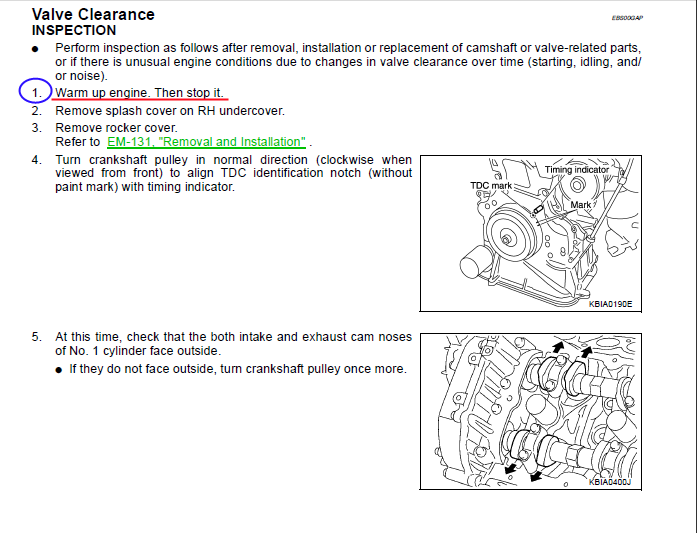
Task: Select the text "Warm up engine. Then stop it."
Action: (139, 92)
